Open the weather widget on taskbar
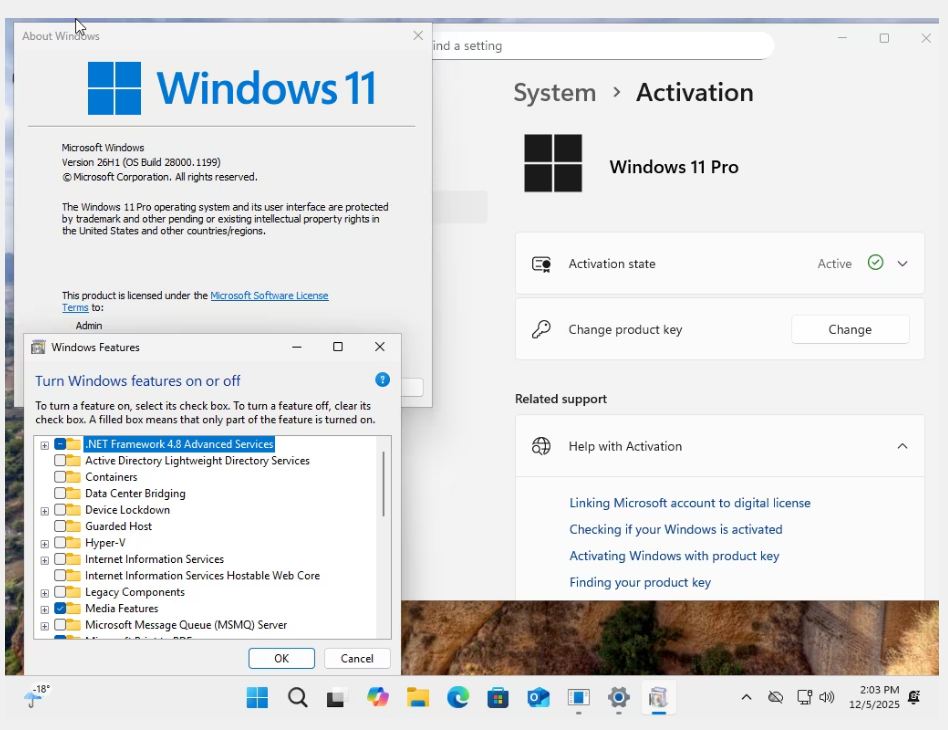 37,696
